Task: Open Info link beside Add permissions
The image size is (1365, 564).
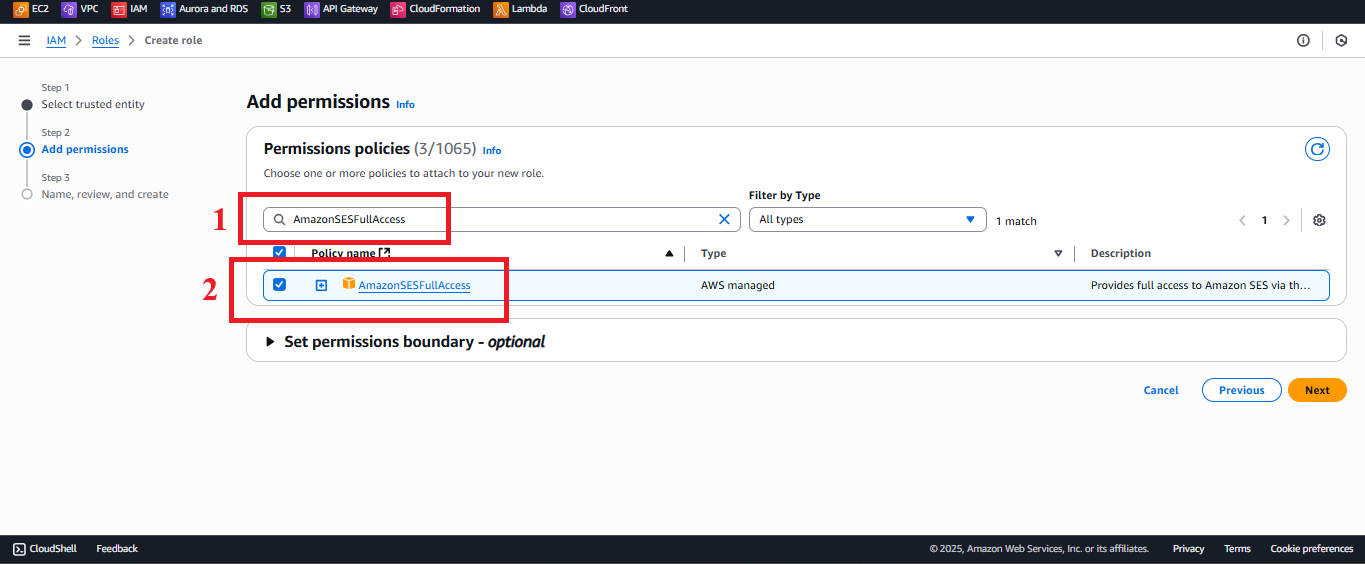Action: [x=405, y=104]
